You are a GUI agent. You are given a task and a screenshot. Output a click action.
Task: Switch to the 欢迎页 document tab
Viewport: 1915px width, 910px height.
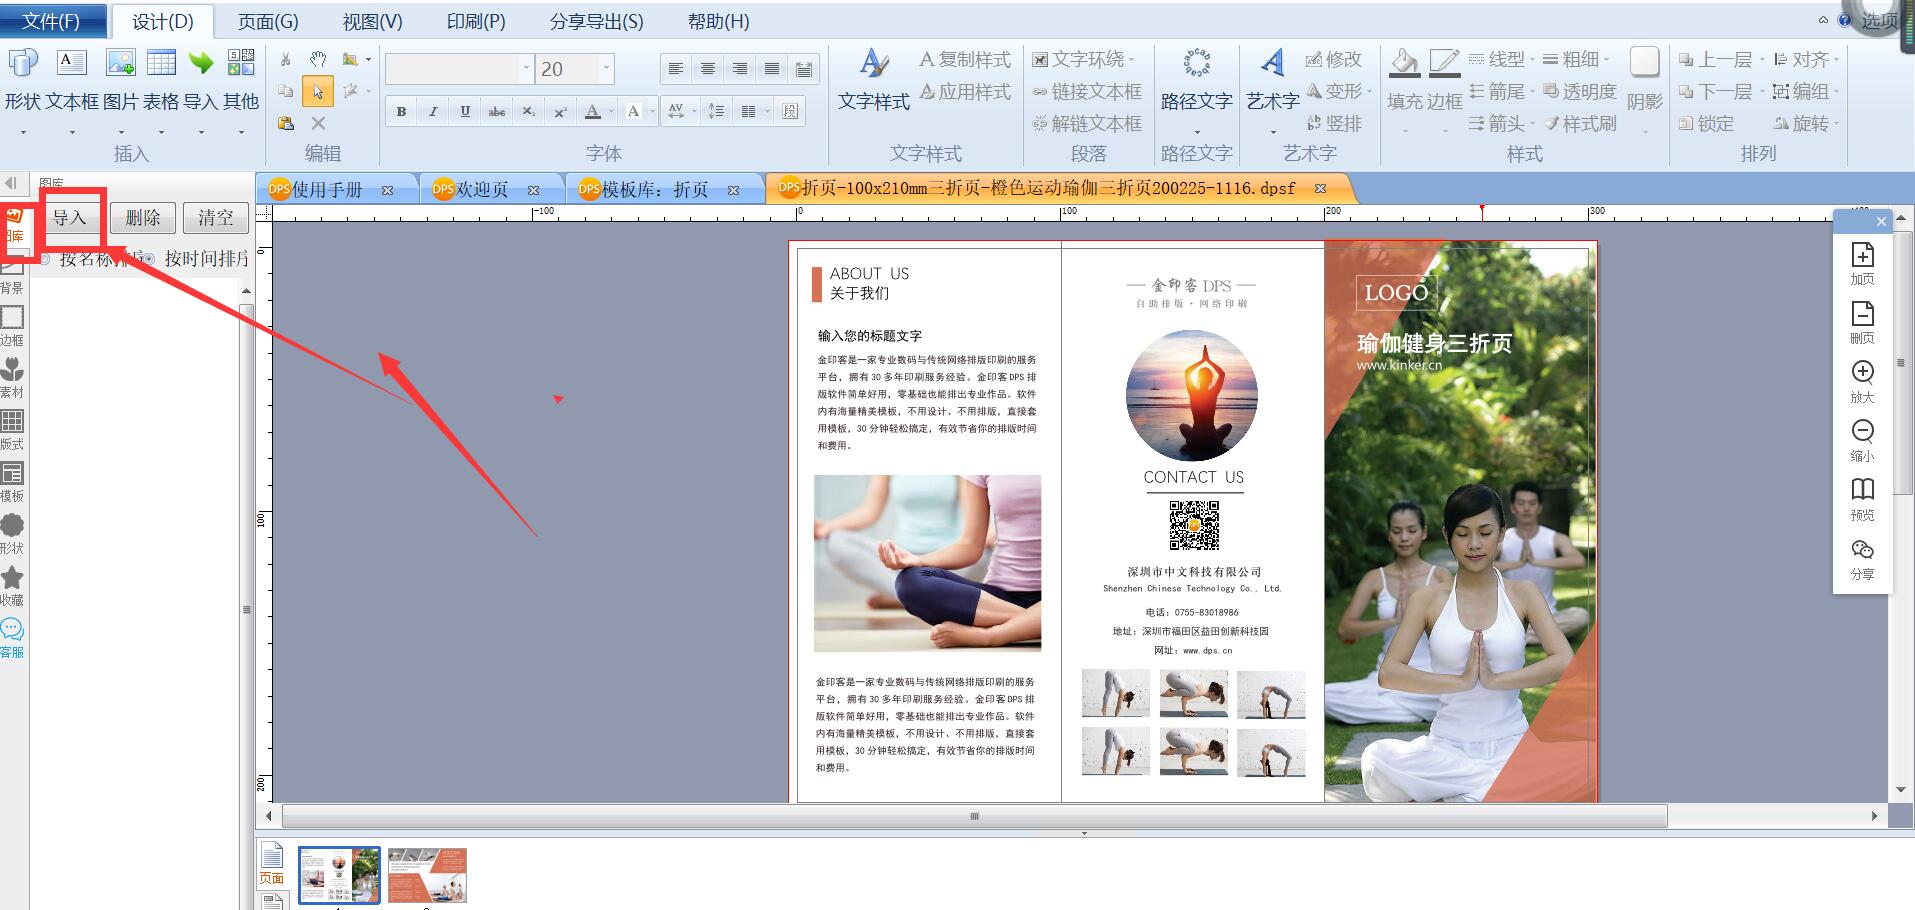[x=482, y=189]
